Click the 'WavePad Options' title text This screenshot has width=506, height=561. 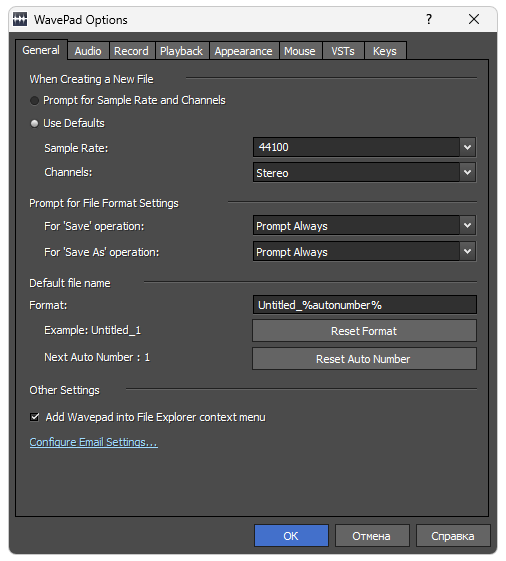point(81,20)
